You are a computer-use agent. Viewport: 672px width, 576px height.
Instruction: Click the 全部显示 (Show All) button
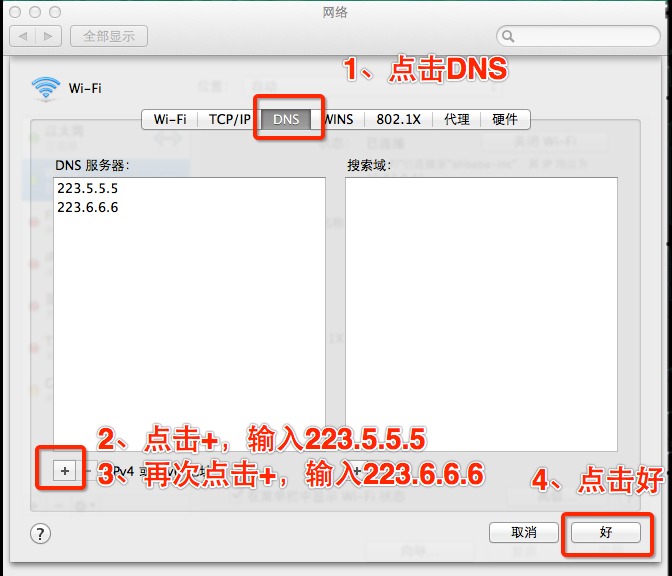[109, 36]
